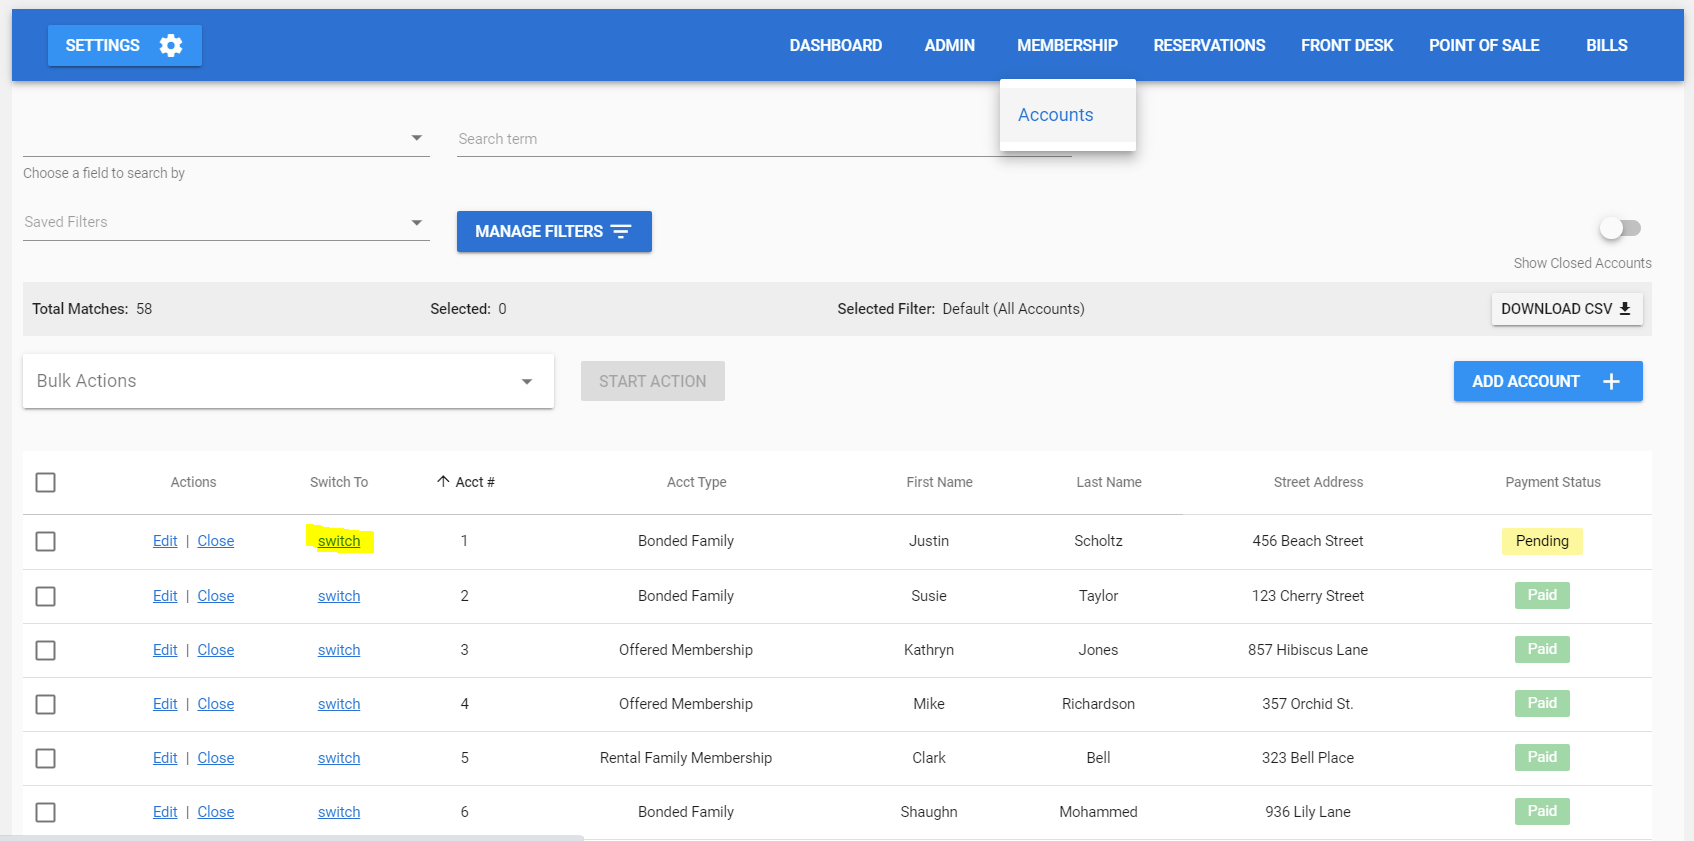1694x841 pixels.
Task: Expand the Saved Filters dropdown
Action: 226,222
